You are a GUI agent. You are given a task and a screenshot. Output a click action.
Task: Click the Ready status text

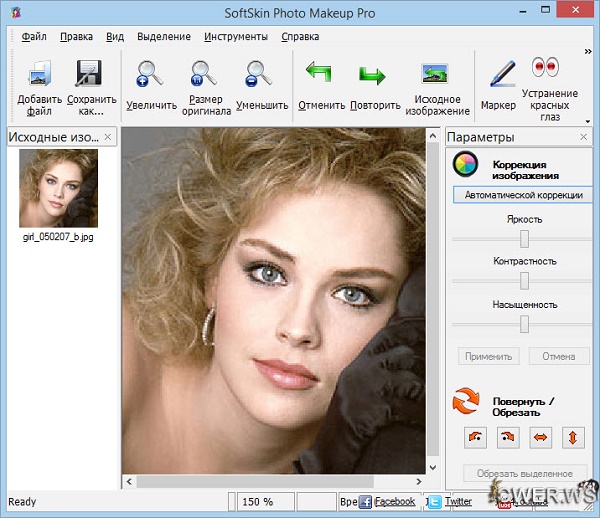click(22, 502)
